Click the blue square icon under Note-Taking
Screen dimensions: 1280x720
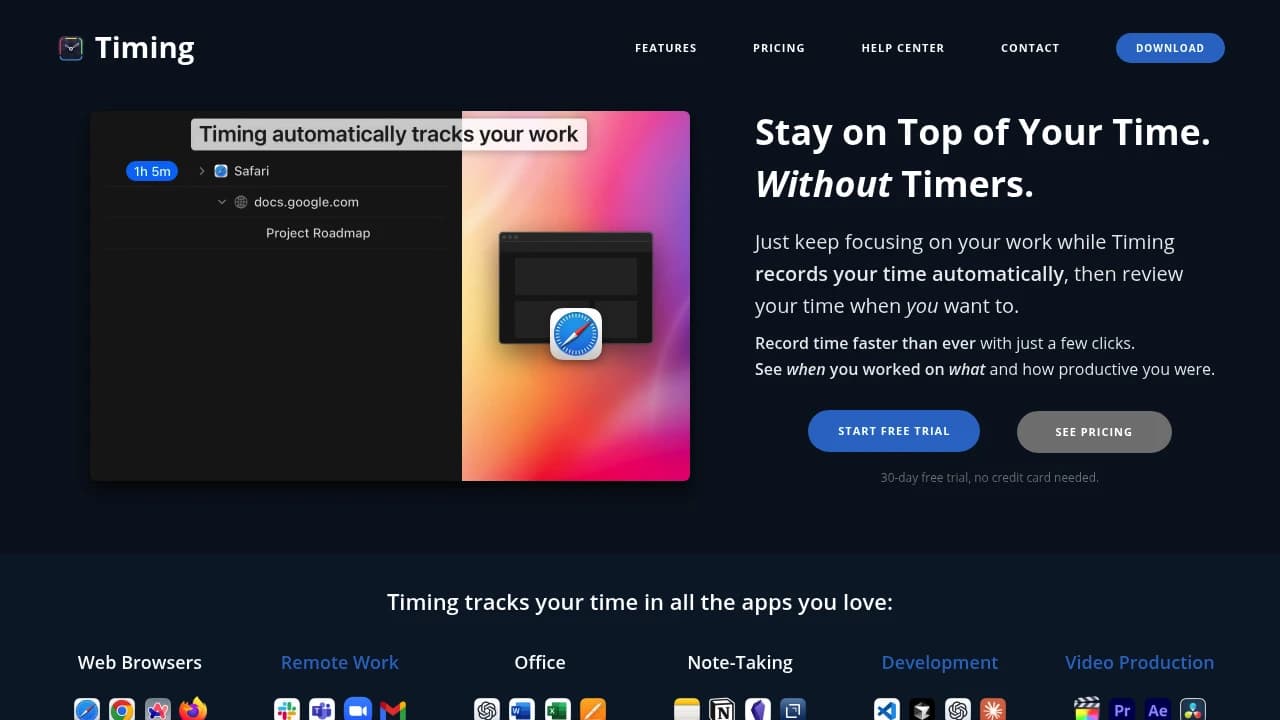[x=793, y=709]
